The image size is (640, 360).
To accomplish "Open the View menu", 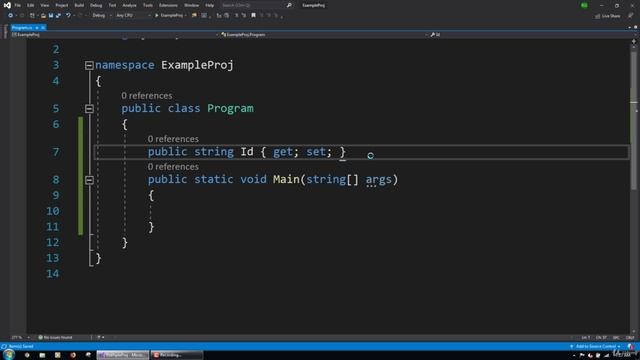I will [x=44, y=5].
